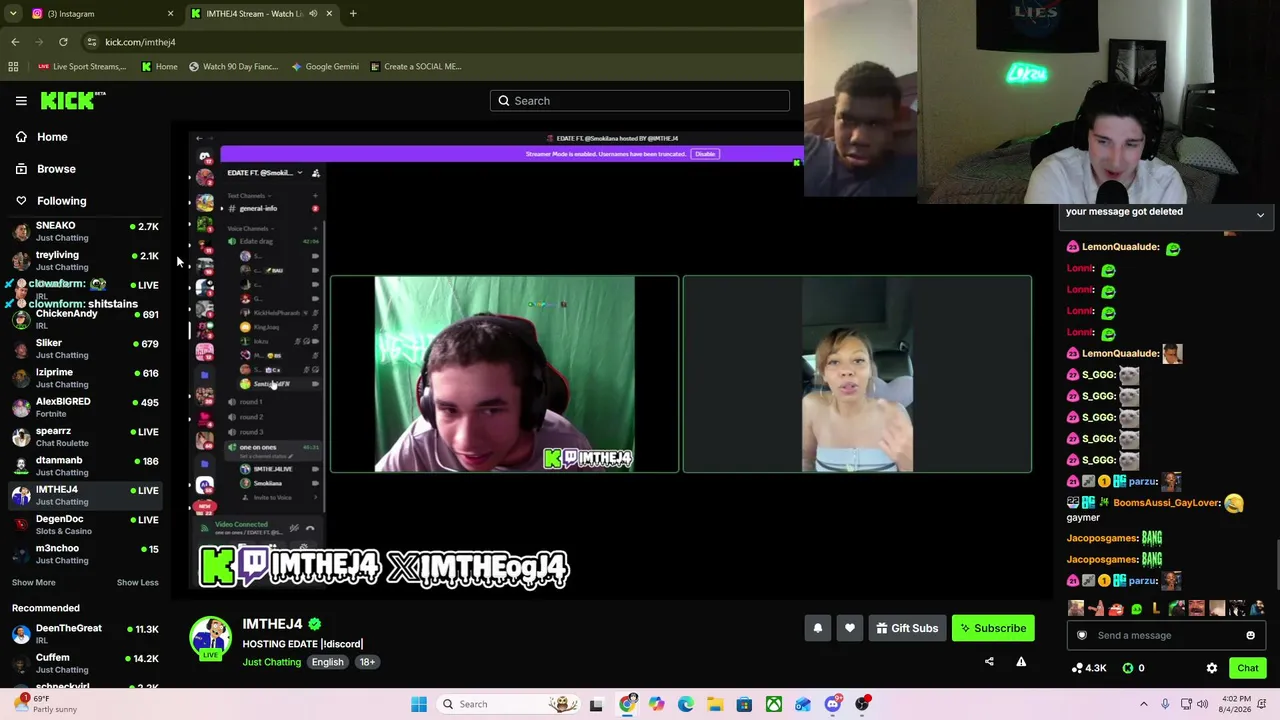Open treyliving channel in following list
1280x720 pixels.
(85, 260)
